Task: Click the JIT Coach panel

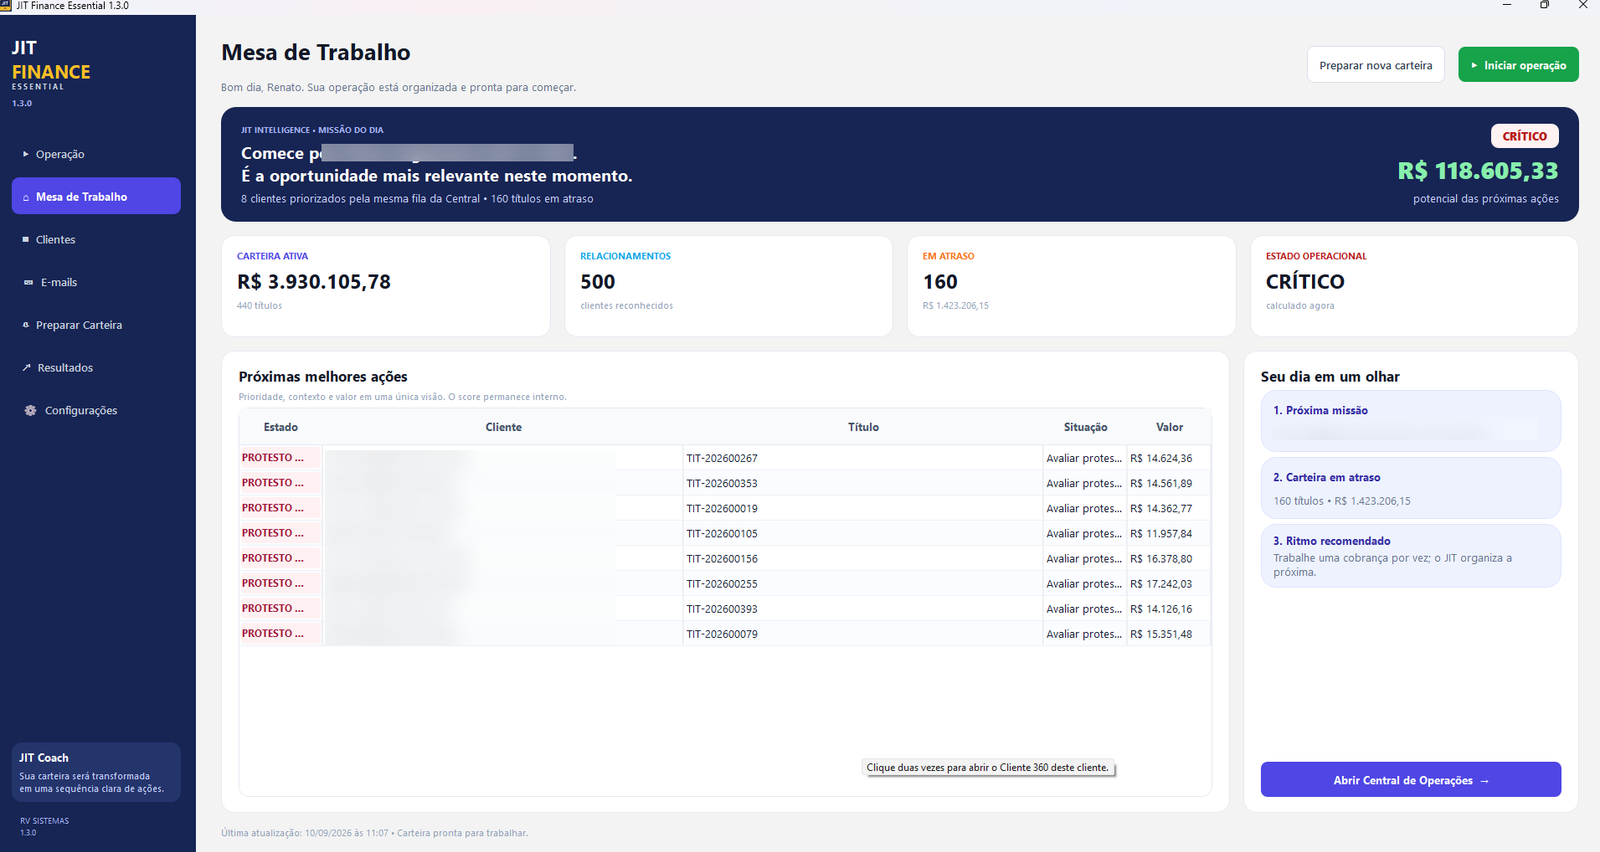Action: click(96, 772)
